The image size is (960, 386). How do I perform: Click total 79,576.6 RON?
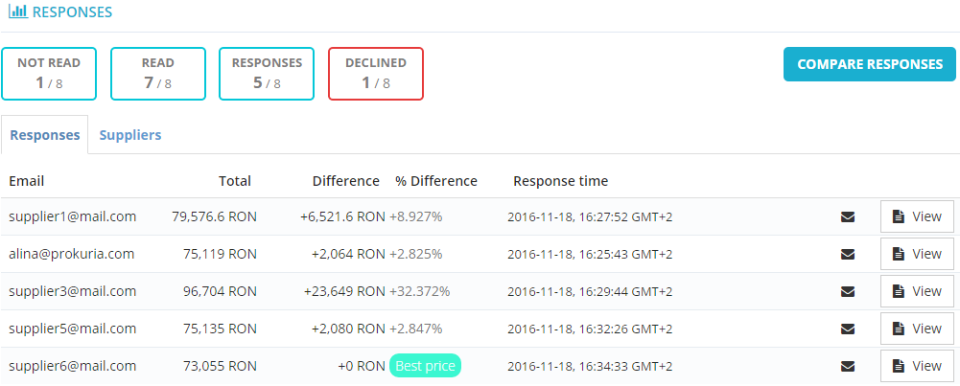point(214,216)
